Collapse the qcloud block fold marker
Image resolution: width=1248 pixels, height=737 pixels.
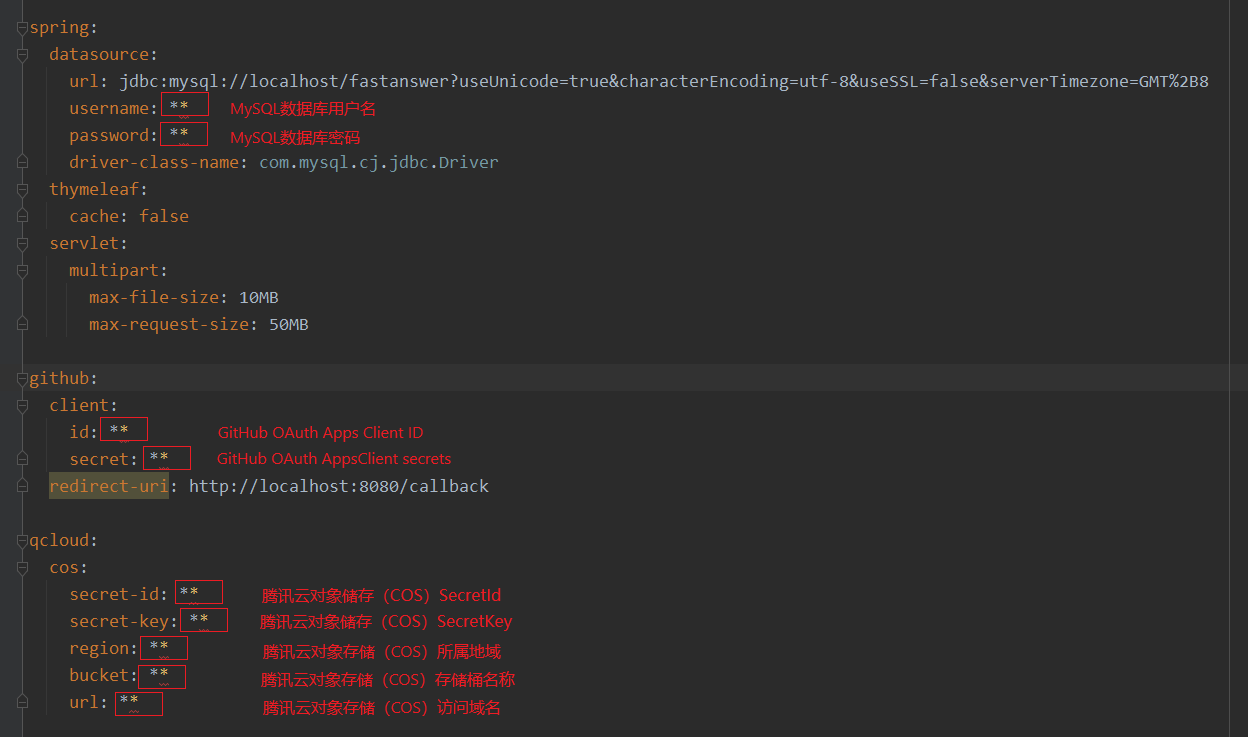click(22, 541)
